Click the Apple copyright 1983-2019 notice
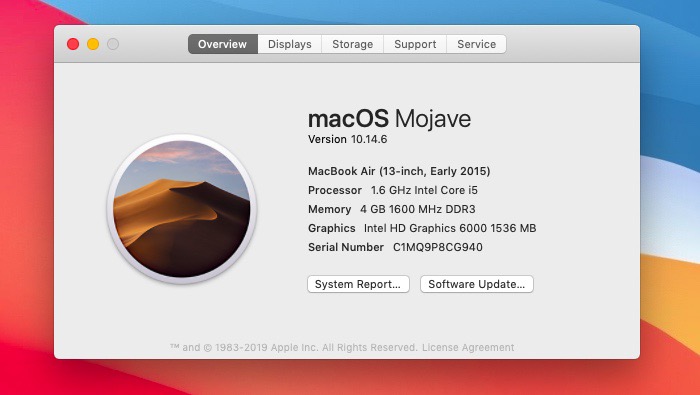This screenshot has height=395, width=700. (x=294, y=347)
